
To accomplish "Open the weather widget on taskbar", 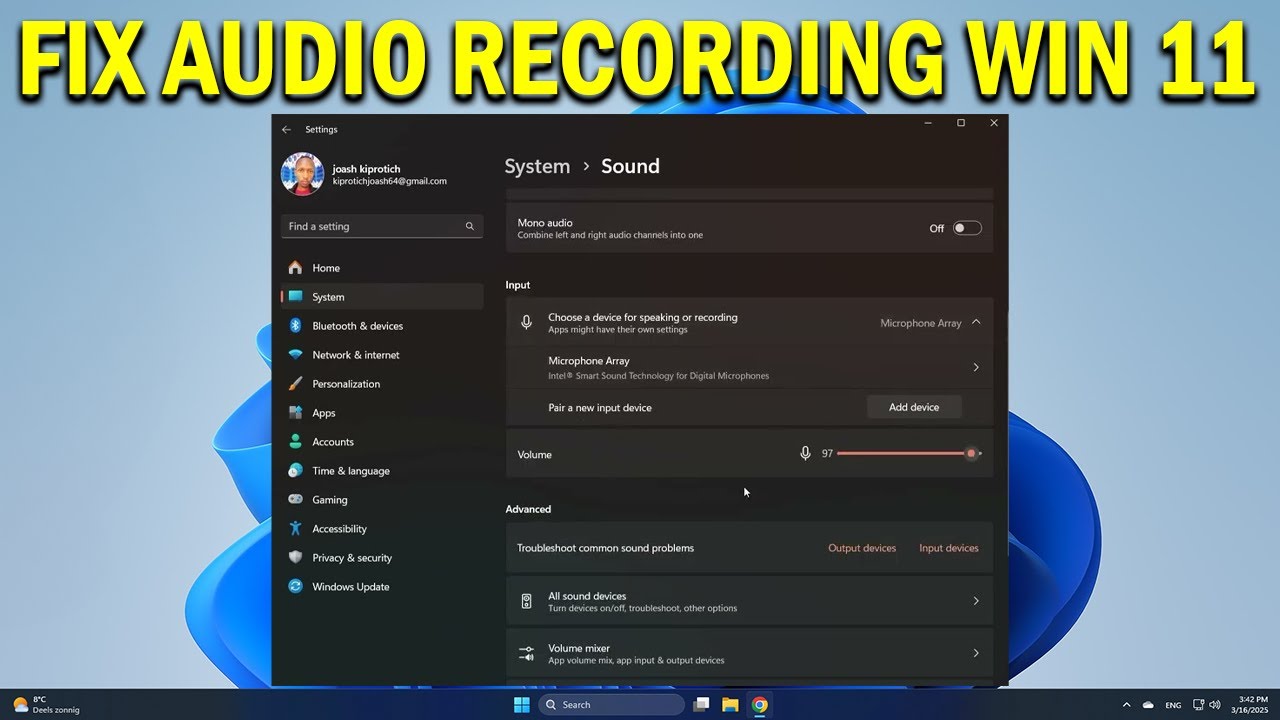I will (45, 705).
